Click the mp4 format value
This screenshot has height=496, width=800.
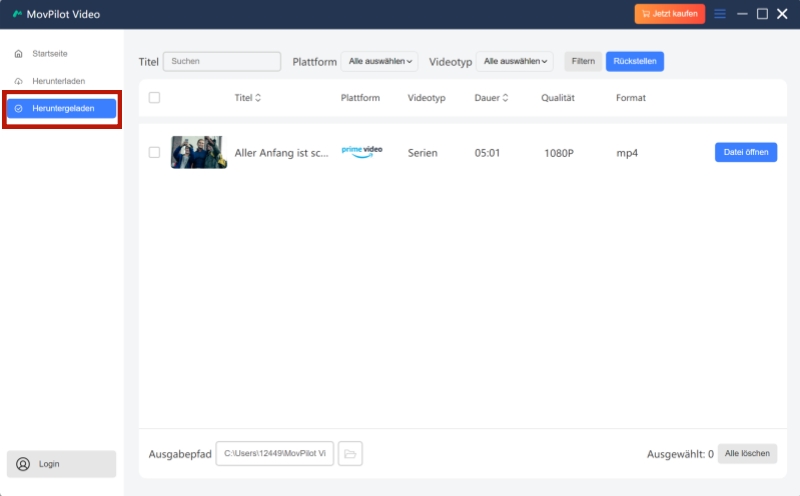pyautogui.click(x=627, y=153)
